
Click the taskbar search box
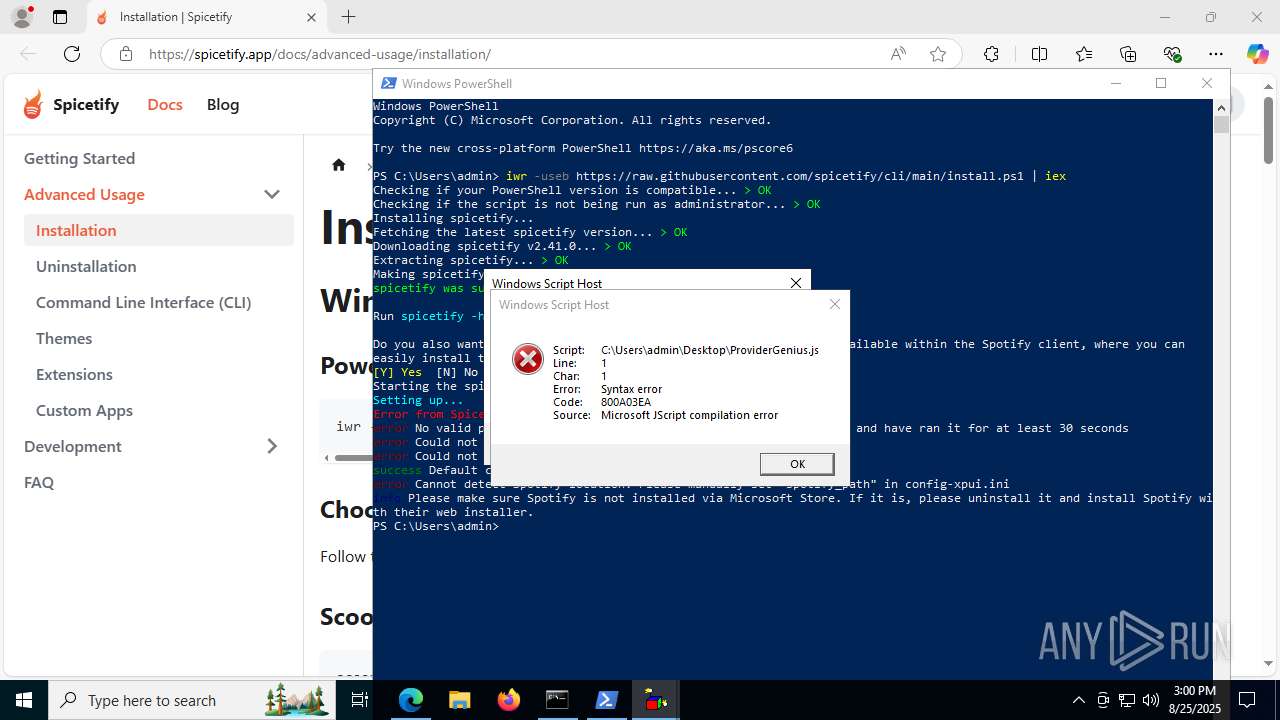[x=192, y=700]
